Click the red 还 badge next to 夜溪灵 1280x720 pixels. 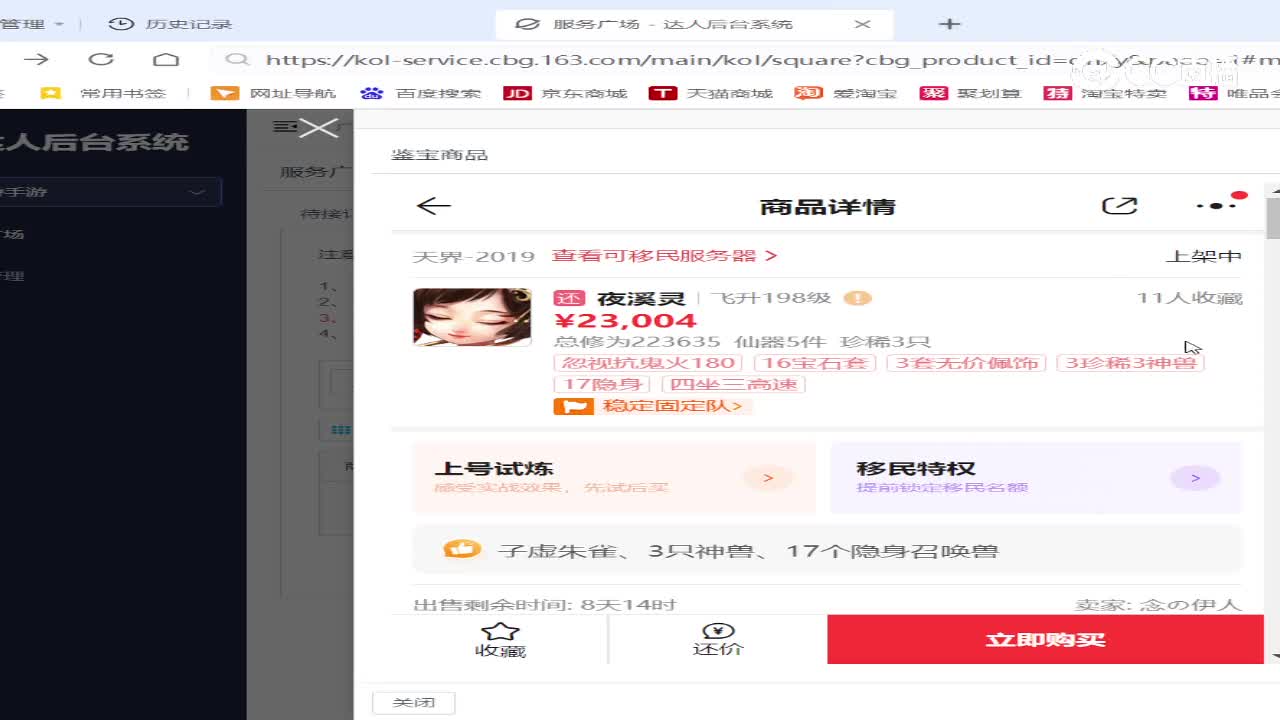(x=569, y=298)
